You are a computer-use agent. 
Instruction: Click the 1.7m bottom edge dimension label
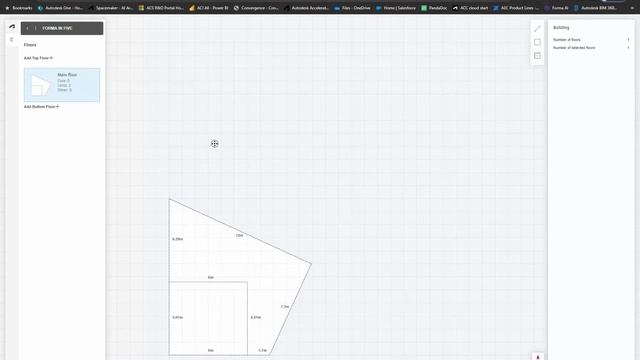[x=262, y=350]
